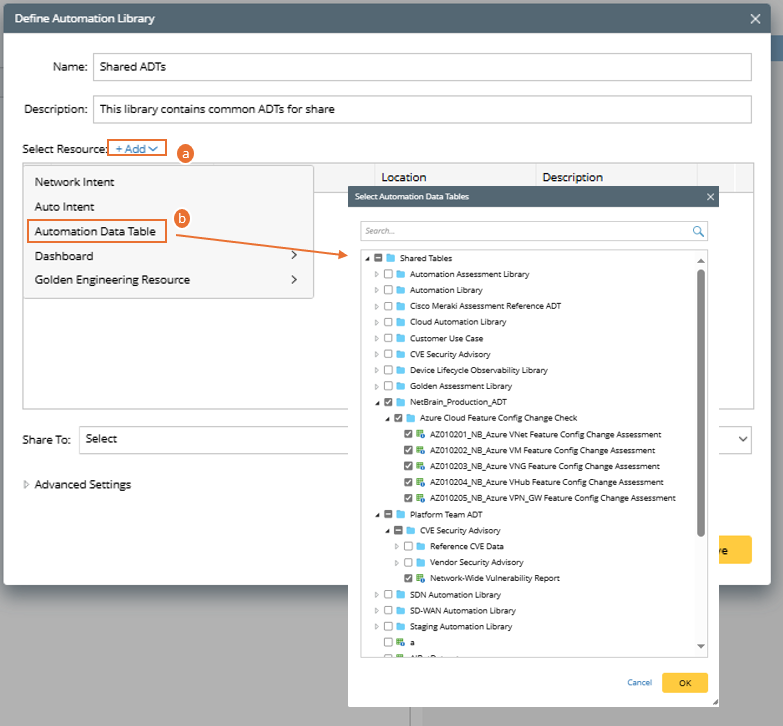
Task: Select Network Intent in the Add menu
Action: 75,182
